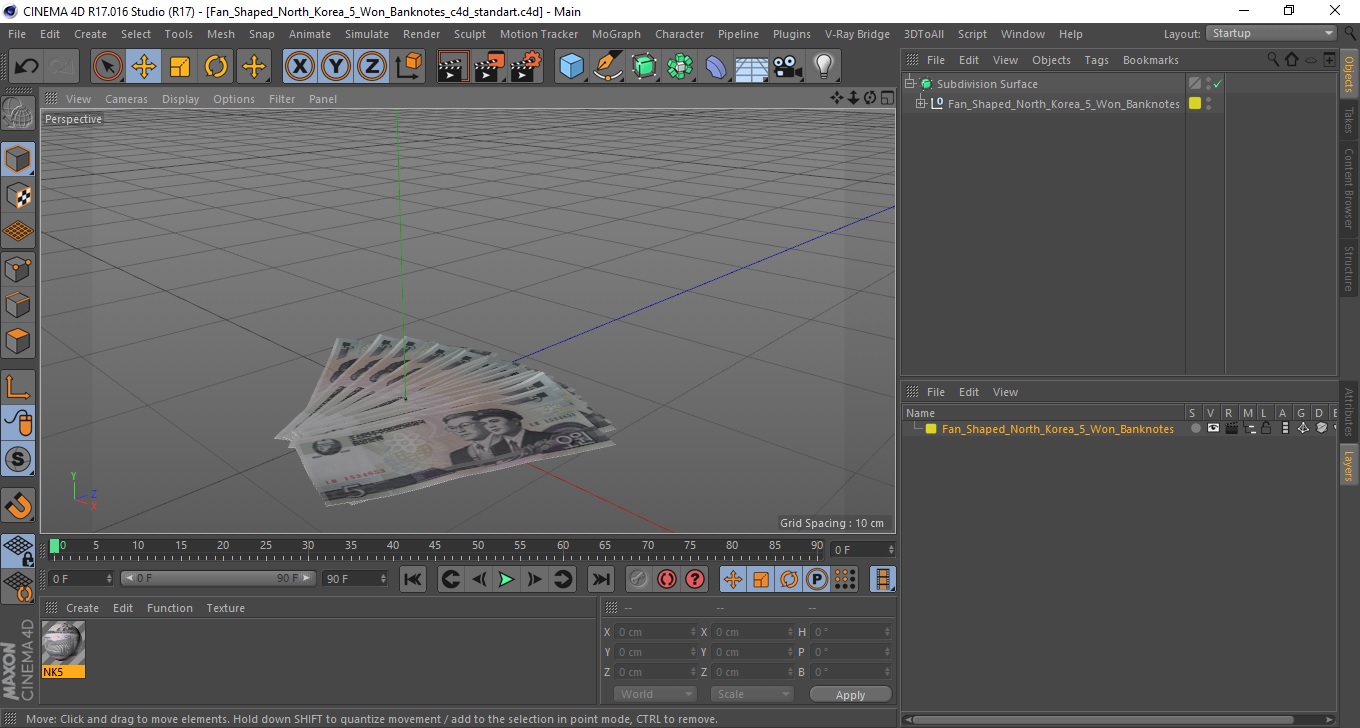Open the Scale mode dropdown
The width and height of the screenshot is (1360, 728).
(752, 694)
